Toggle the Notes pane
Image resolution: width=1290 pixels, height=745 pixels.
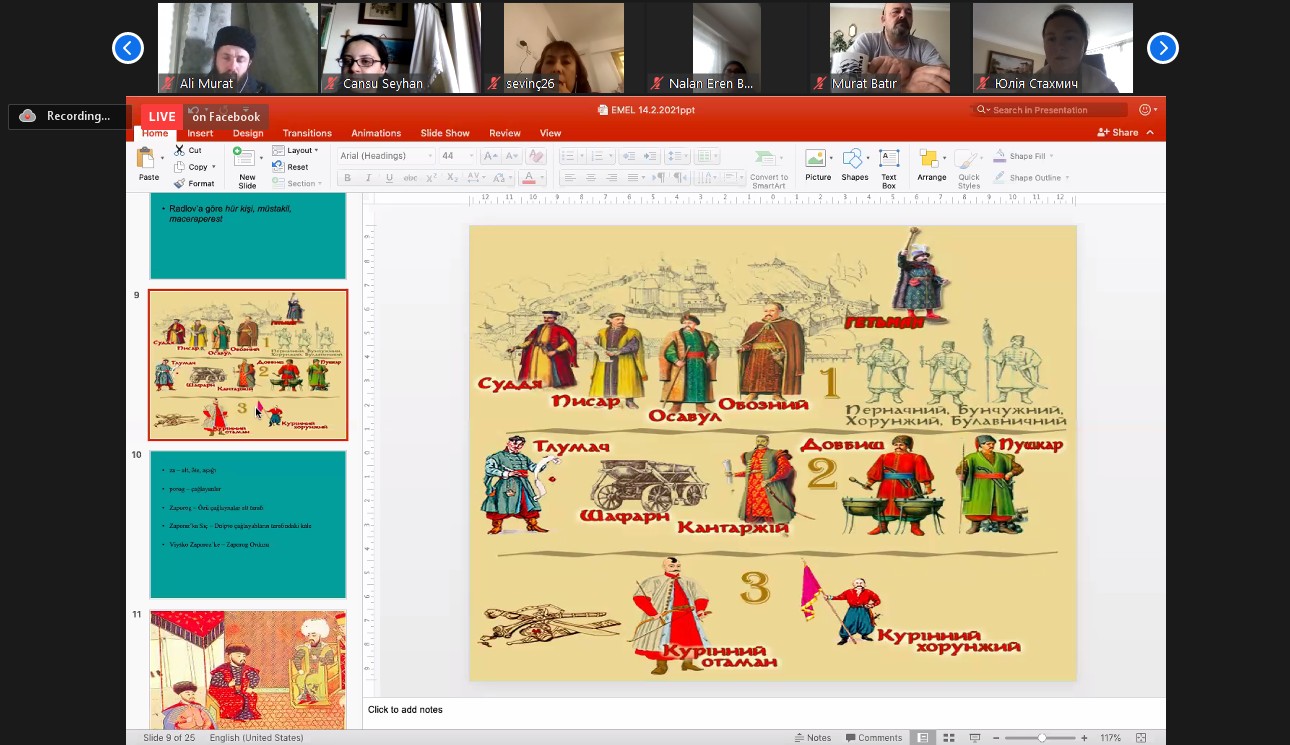[812, 738]
